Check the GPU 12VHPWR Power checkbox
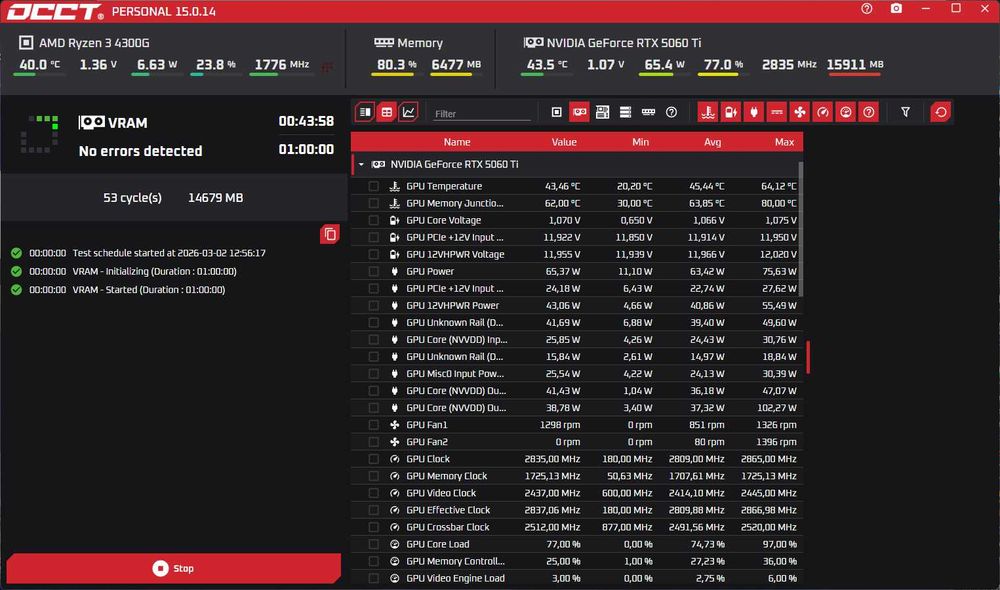The width and height of the screenshot is (1000, 590). (374, 306)
